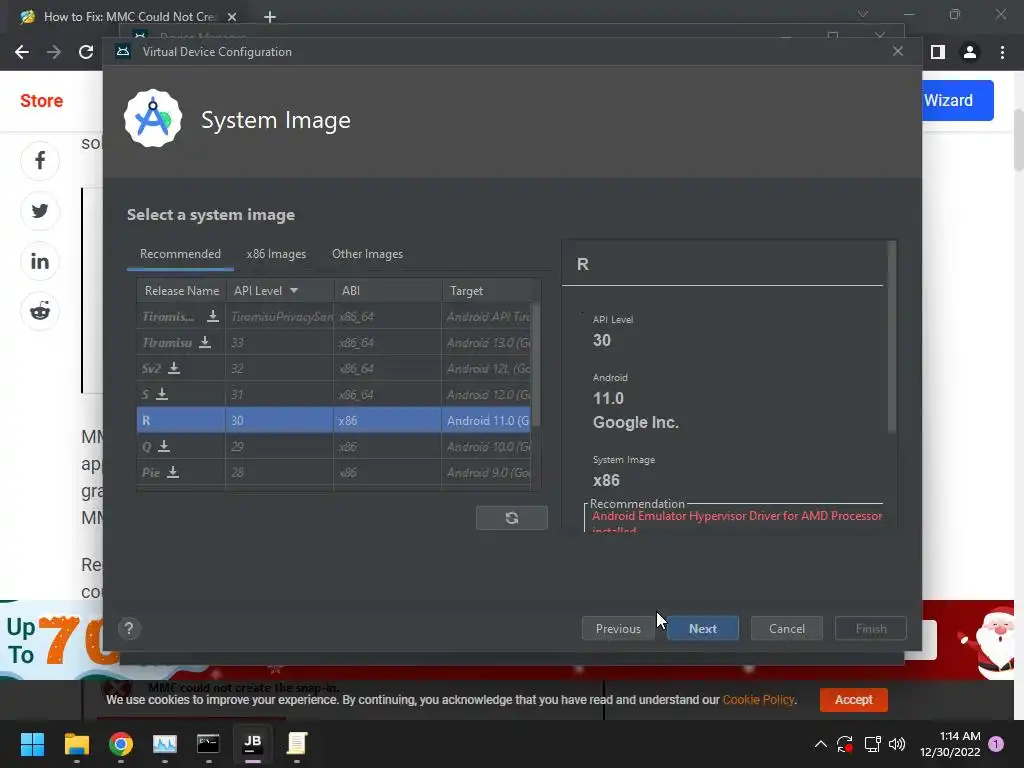Sort by the API Level column arrow

pyautogui.click(x=294, y=291)
